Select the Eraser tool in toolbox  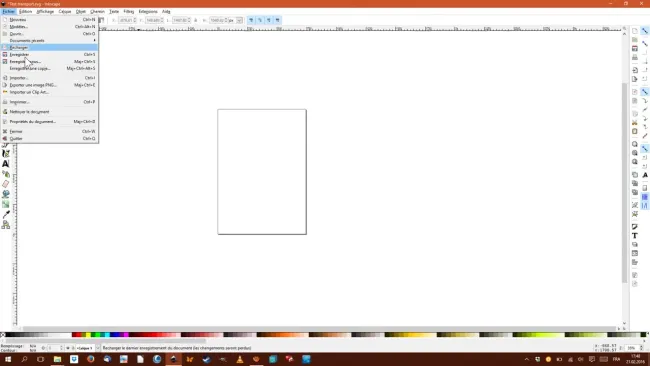click(x=6, y=184)
